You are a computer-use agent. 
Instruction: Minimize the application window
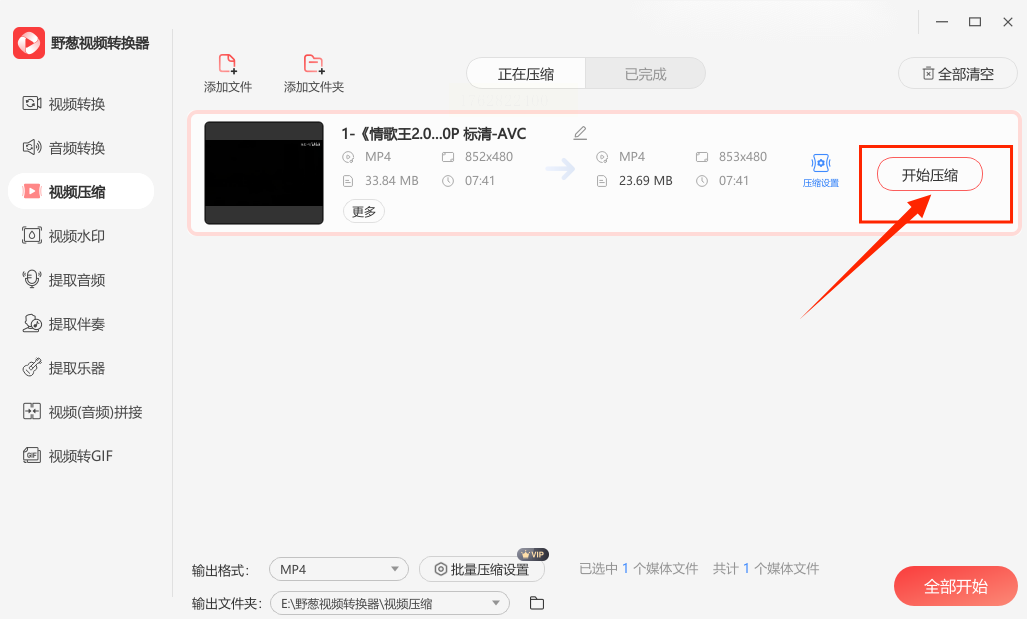click(942, 22)
